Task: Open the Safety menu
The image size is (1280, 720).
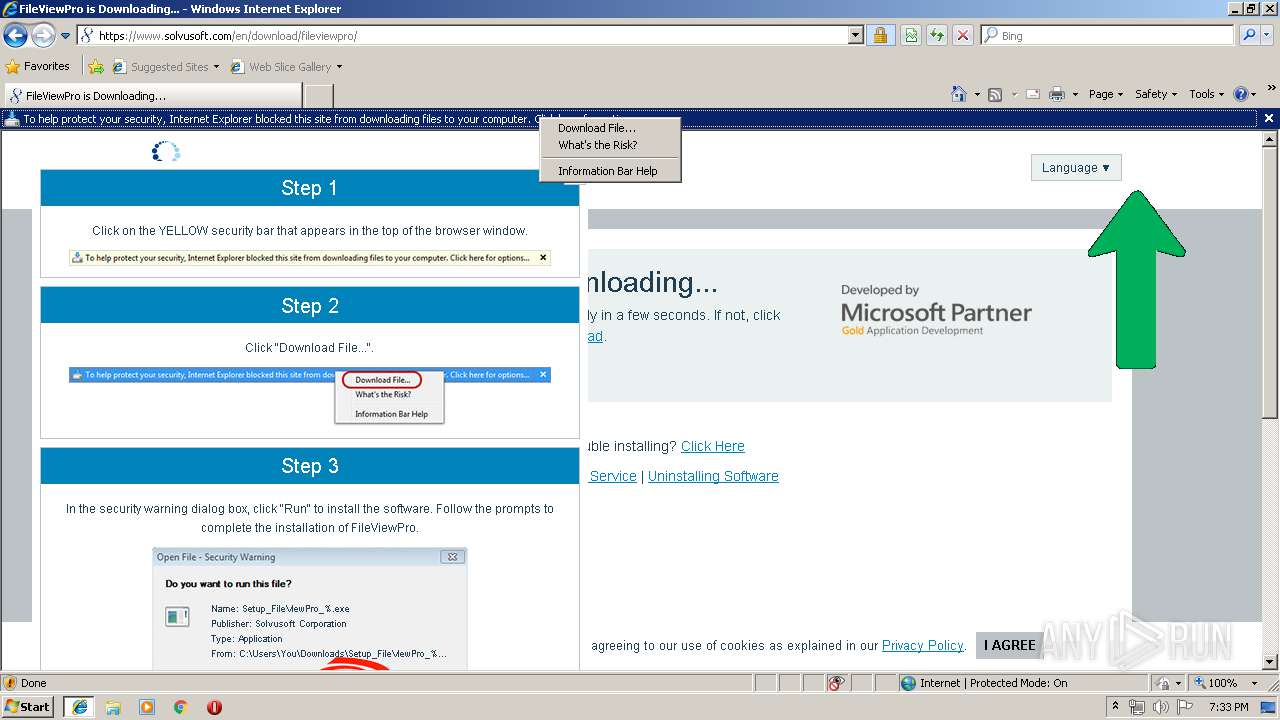Action: [1156, 94]
